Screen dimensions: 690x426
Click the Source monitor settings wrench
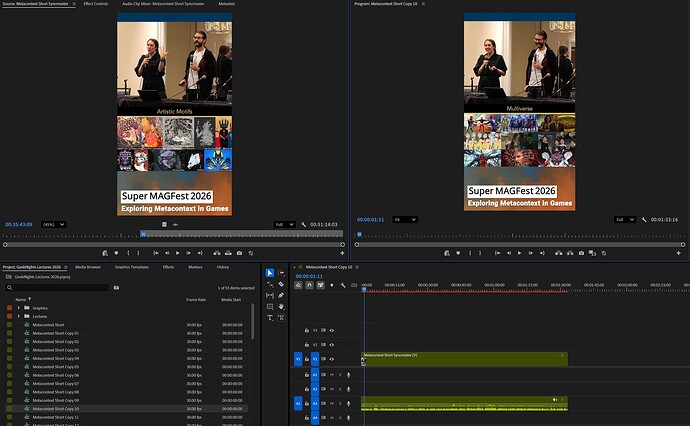click(x=304, y=224)
